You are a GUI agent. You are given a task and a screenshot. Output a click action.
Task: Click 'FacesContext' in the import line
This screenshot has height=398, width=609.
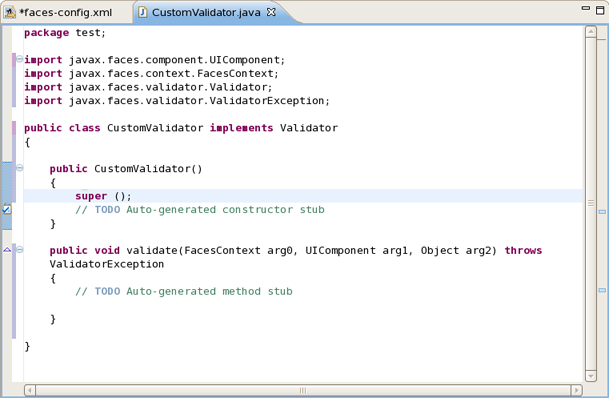click(235, 73)
